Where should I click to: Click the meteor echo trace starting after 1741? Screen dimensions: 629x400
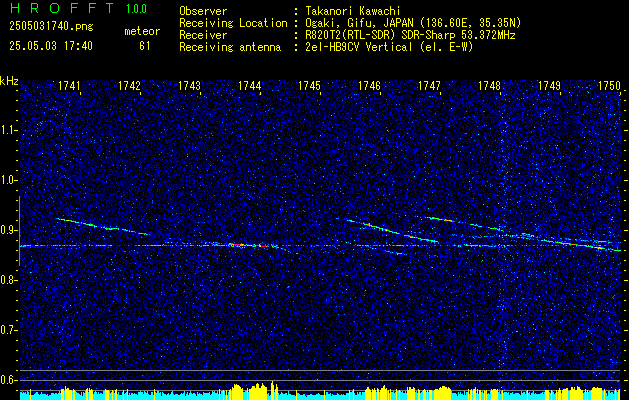click(x=102, y=226)
